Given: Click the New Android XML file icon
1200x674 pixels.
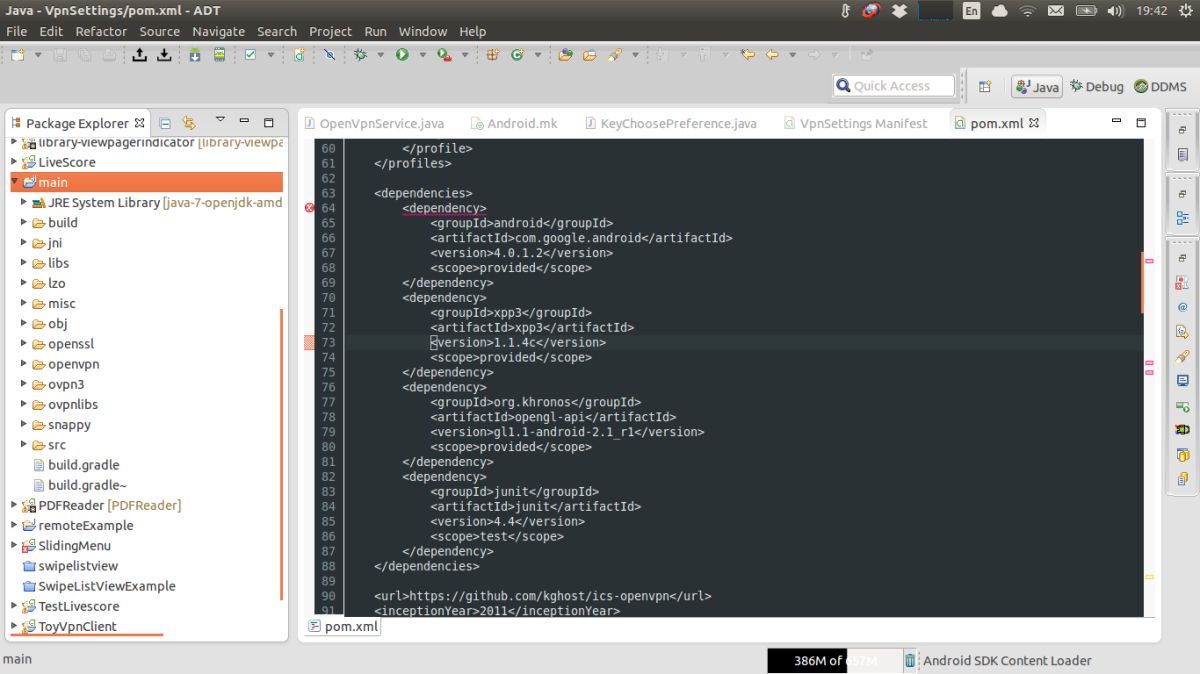Looking at the screenshot, I should coord(299,55).
